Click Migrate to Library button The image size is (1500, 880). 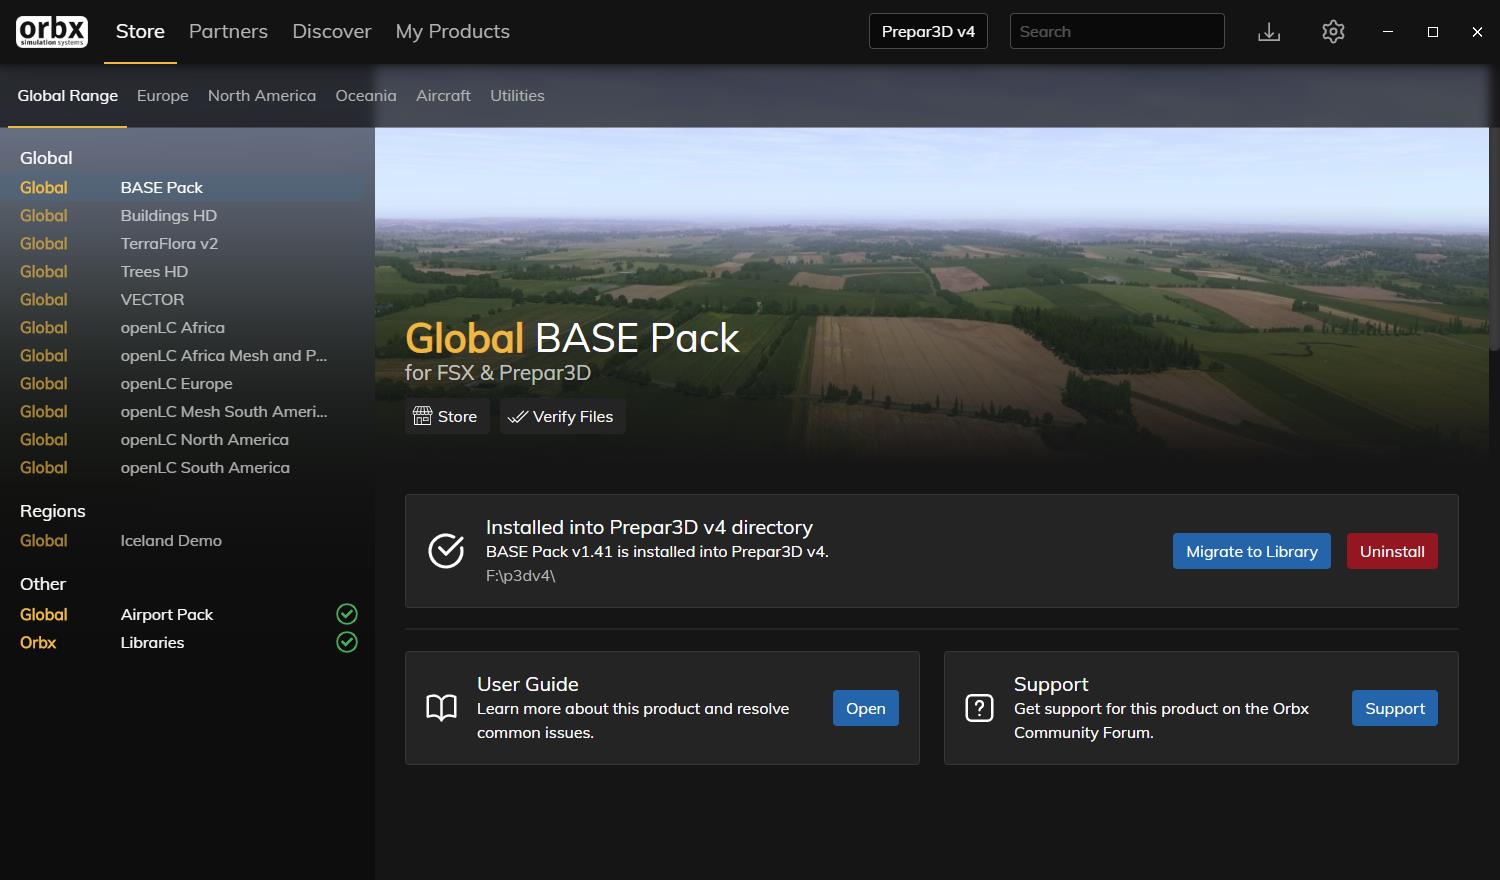1252,551
